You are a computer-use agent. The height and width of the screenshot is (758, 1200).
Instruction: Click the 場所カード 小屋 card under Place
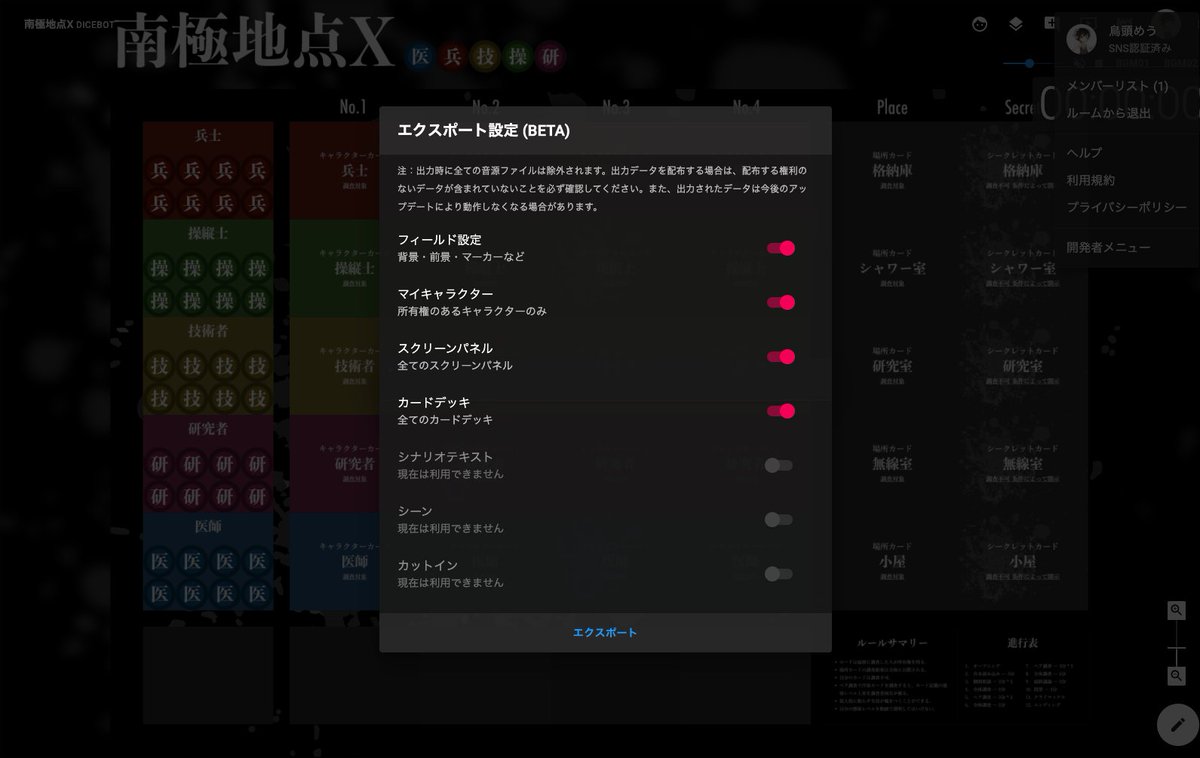click(x=892, y=561)
